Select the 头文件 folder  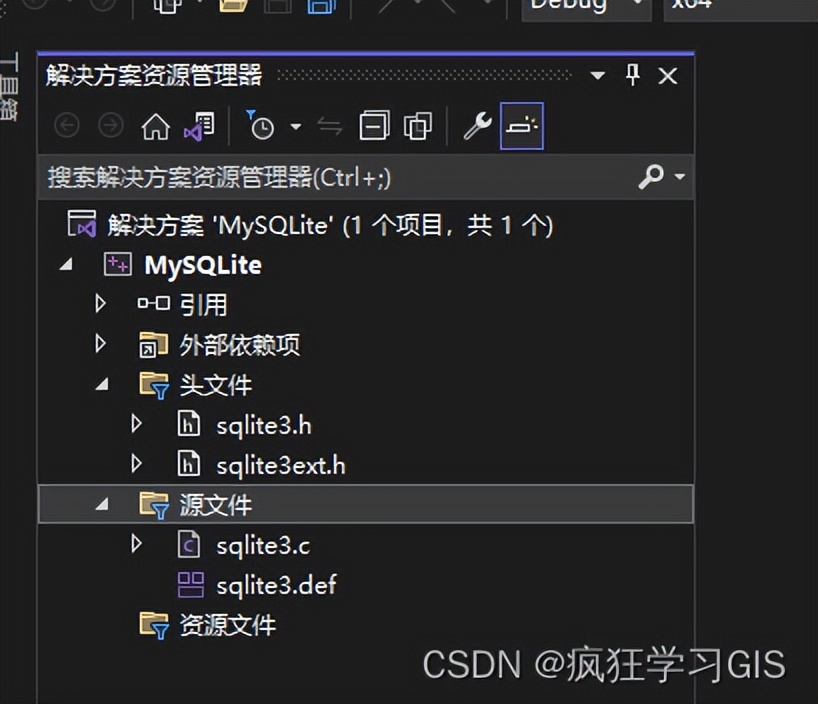click(x=215, y=386)
